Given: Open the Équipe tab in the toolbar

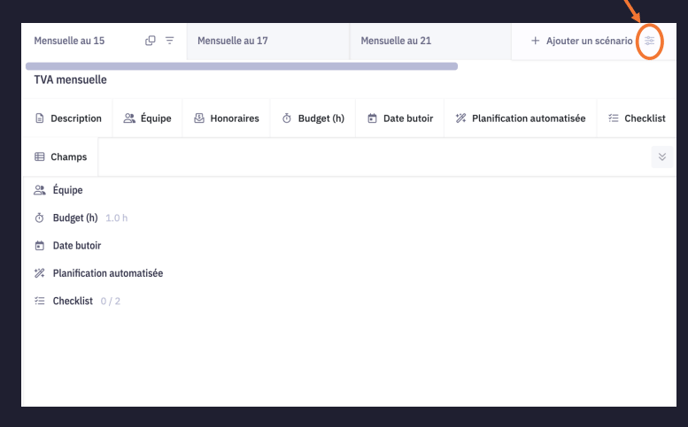Looking at the screenshot, I should pos(148,118).
